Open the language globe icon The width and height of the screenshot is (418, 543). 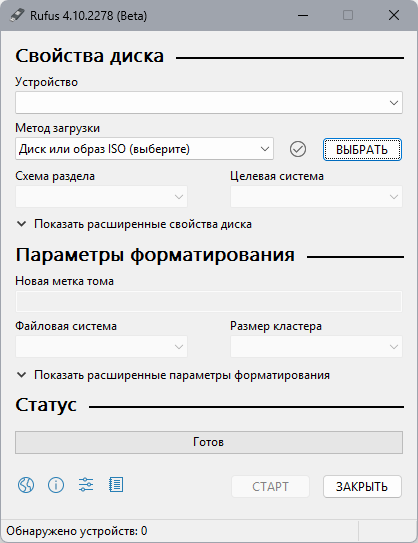(26, 485)
